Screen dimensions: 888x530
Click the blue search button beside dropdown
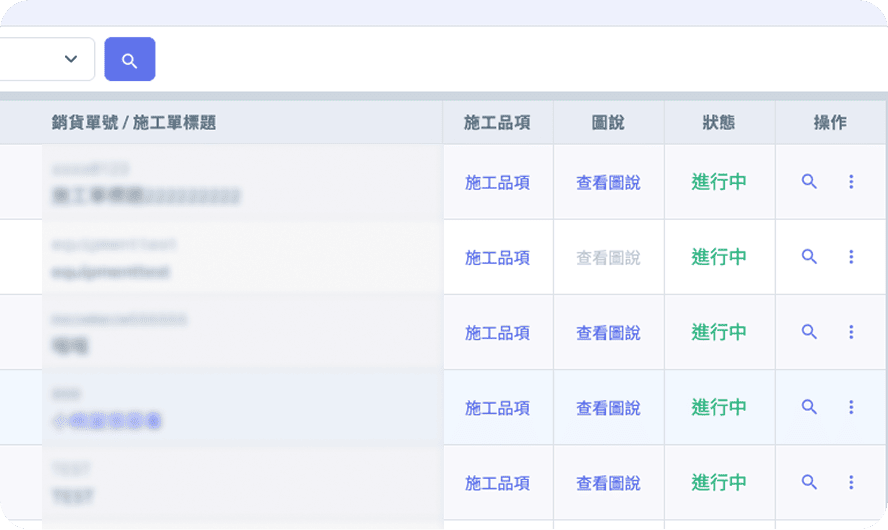(130, 59)
